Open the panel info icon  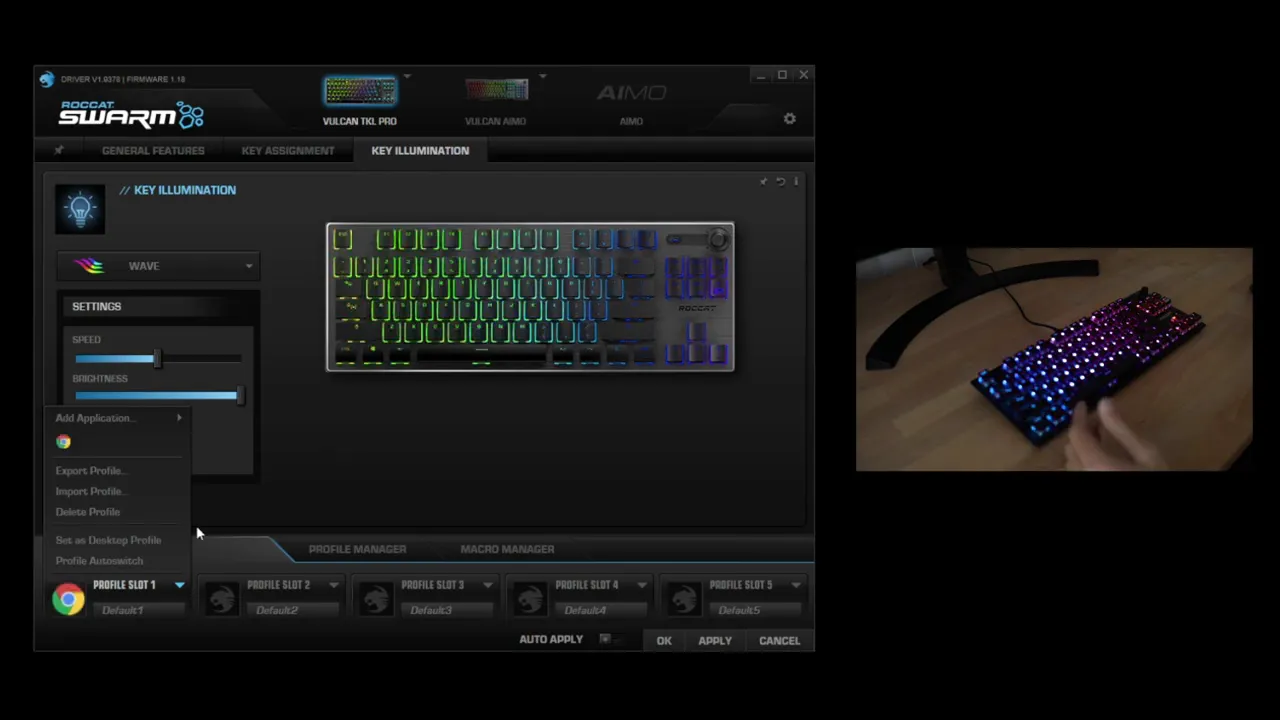796,181
